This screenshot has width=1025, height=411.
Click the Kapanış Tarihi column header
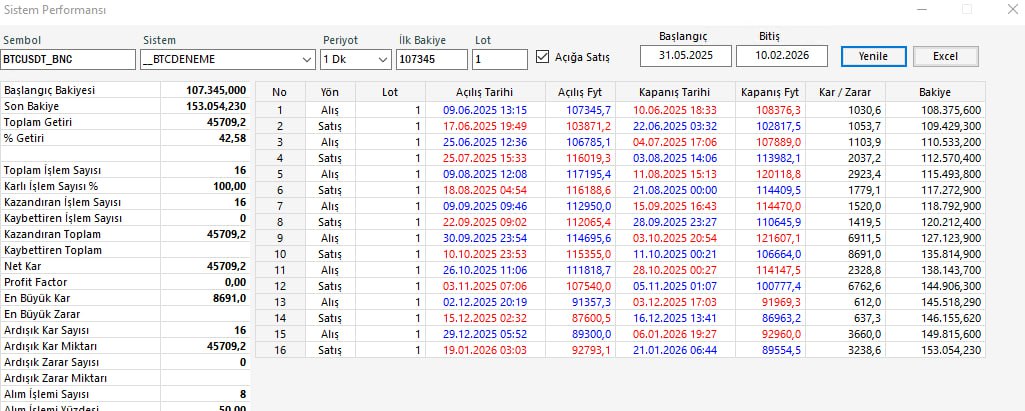(675, 92)
